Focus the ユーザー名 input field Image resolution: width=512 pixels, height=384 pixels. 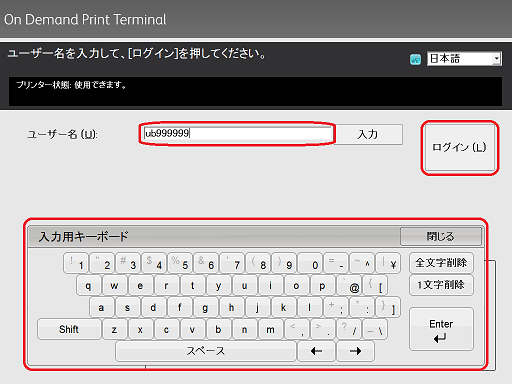(x=238, y=133)
